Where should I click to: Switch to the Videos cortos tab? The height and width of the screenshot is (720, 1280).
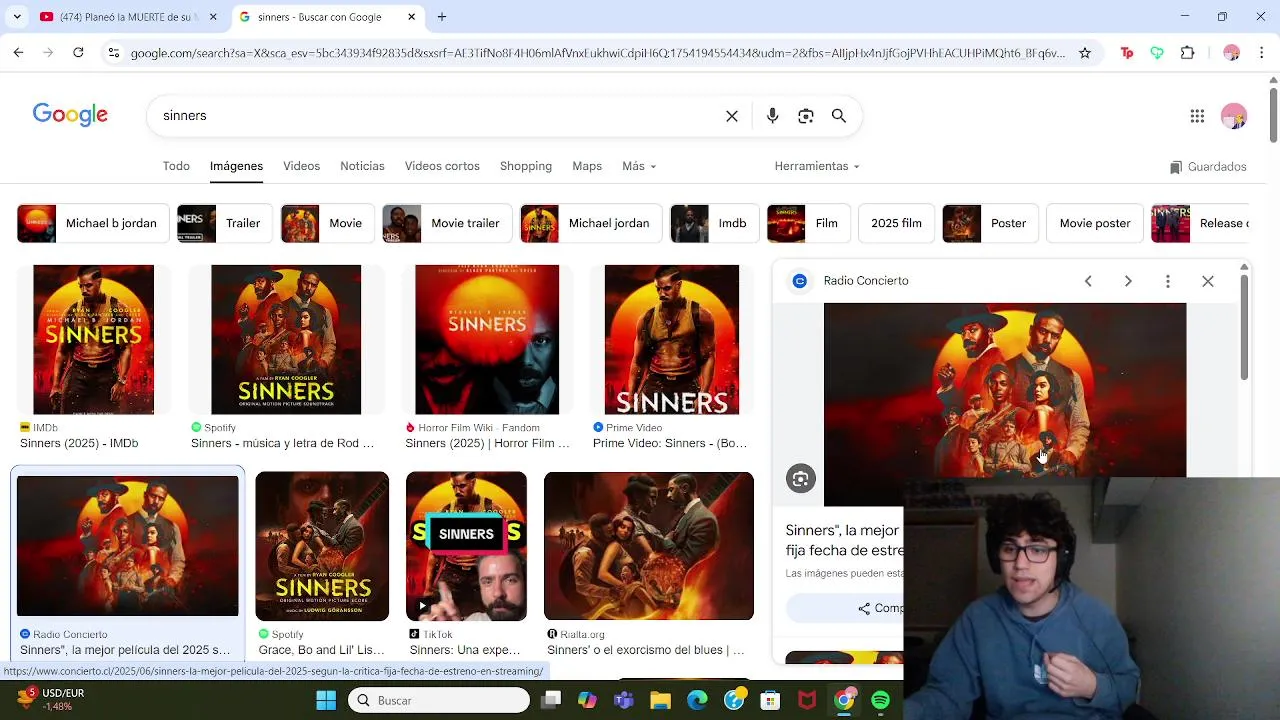coord(442,166)
